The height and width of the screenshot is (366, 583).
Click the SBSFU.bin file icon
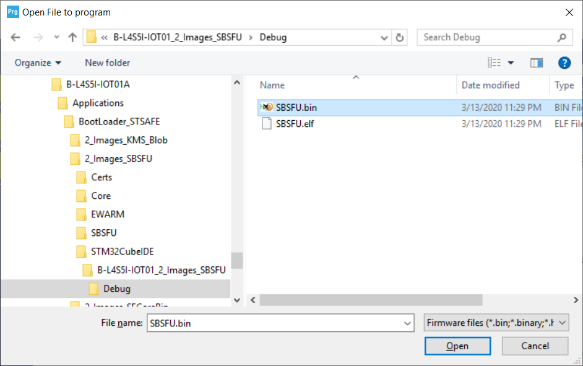[267, 107]
